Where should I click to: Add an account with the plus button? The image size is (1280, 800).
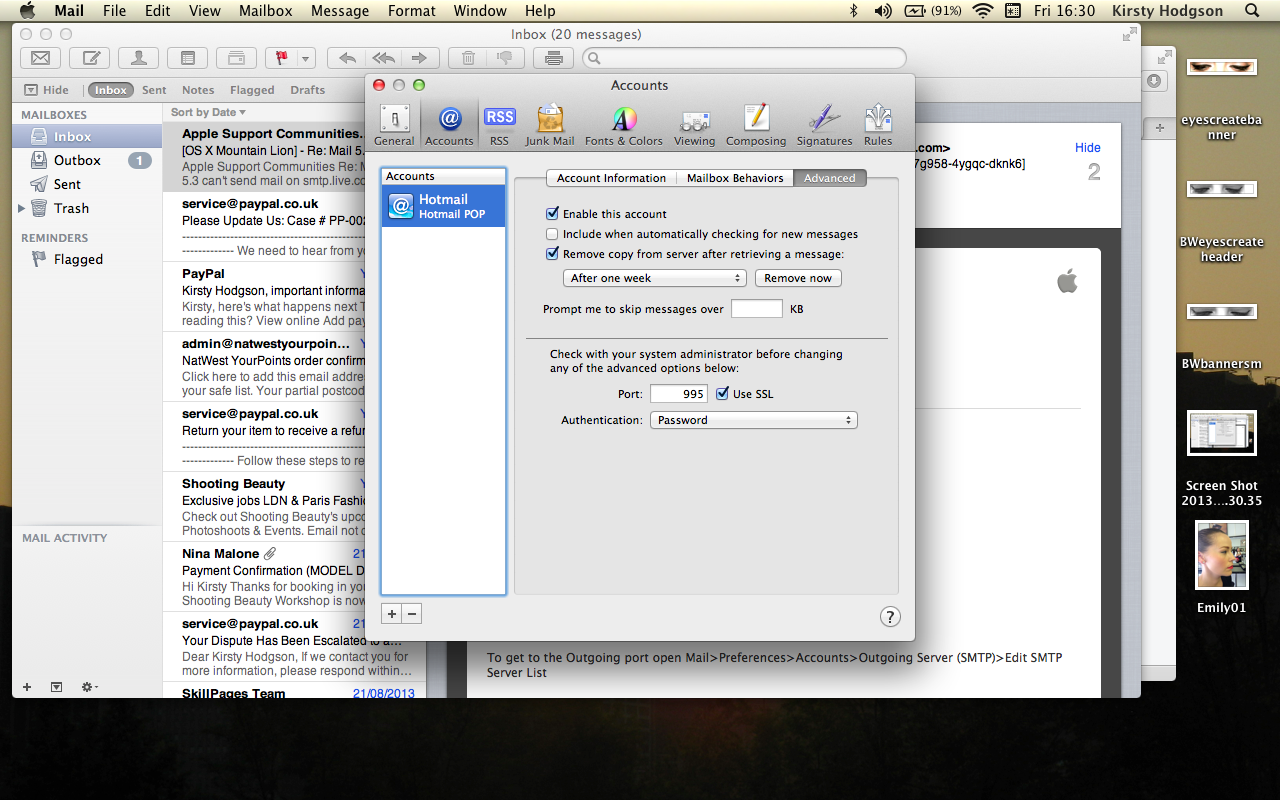point(391,614)
